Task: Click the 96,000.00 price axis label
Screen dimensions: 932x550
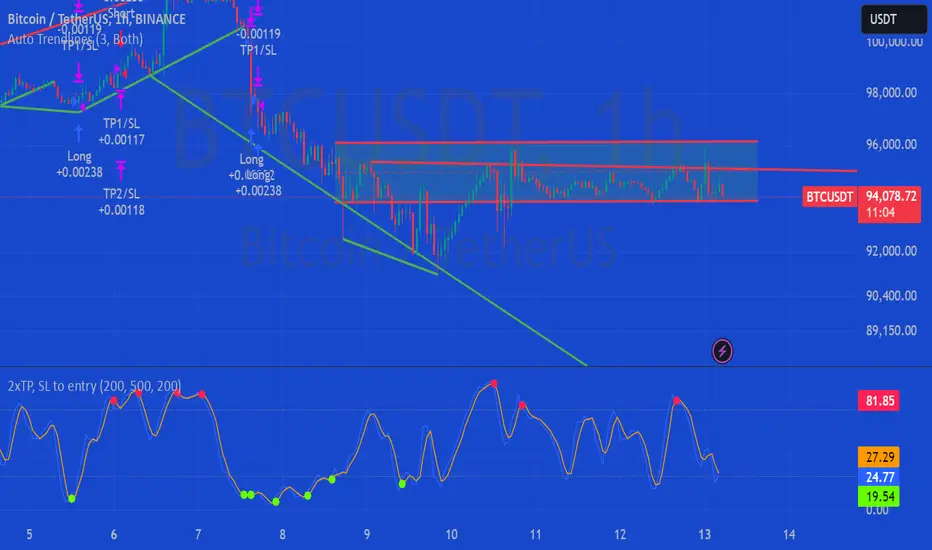Action: pos(891,144)
